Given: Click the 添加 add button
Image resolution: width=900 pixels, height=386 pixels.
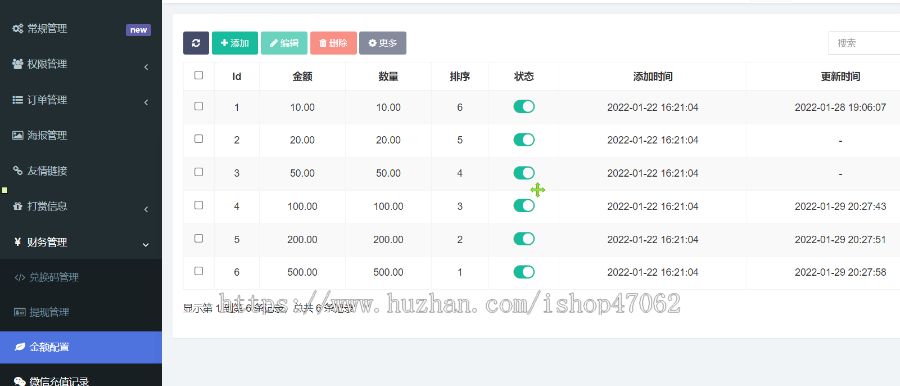Looking at the screenshot, I should point(235,43).
